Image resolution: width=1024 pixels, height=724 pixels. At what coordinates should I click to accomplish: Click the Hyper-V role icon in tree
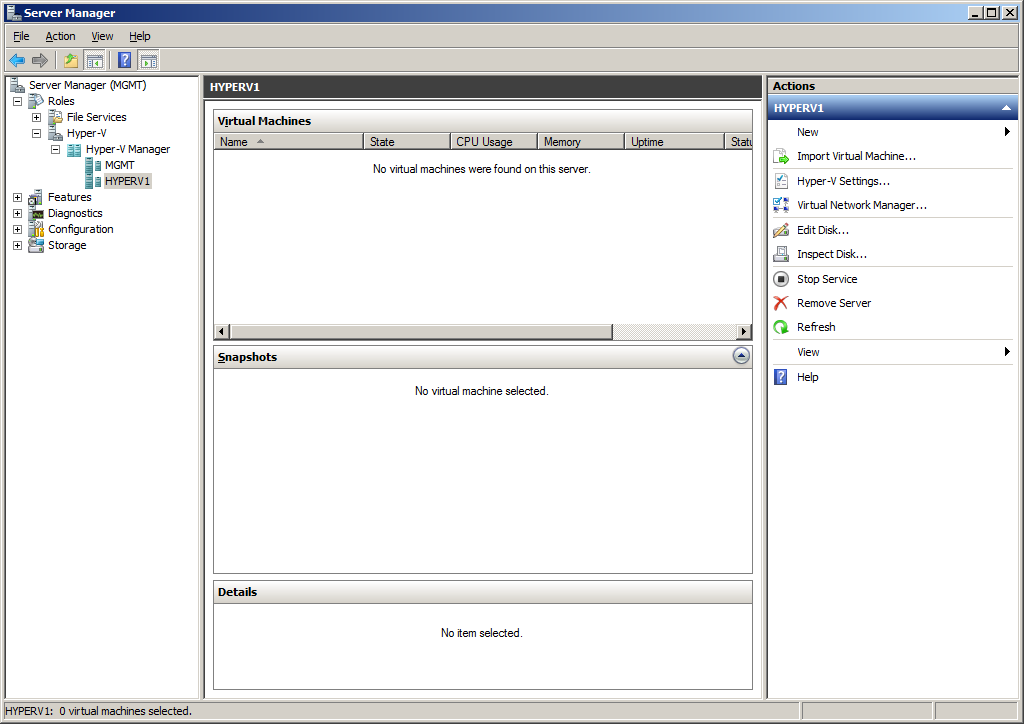pyautogui.click(x=56, y=133)
